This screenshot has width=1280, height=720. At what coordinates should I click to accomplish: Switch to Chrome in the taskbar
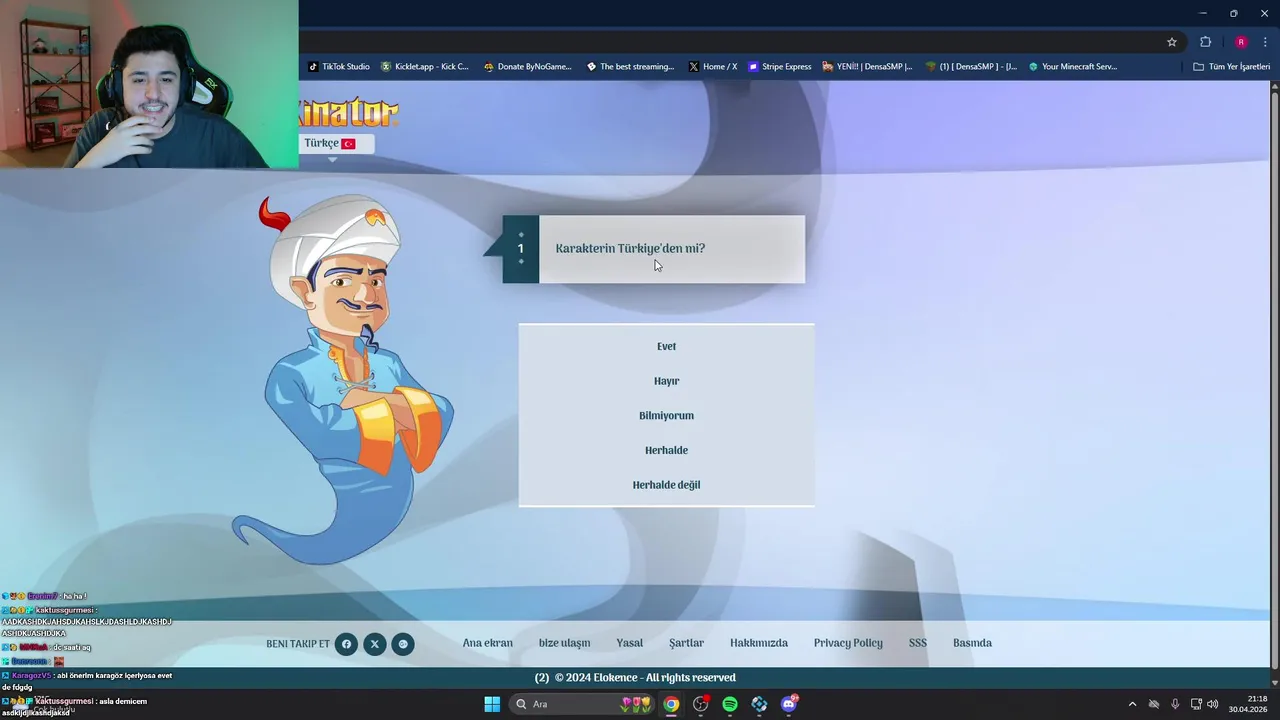[x=671, y=704]
